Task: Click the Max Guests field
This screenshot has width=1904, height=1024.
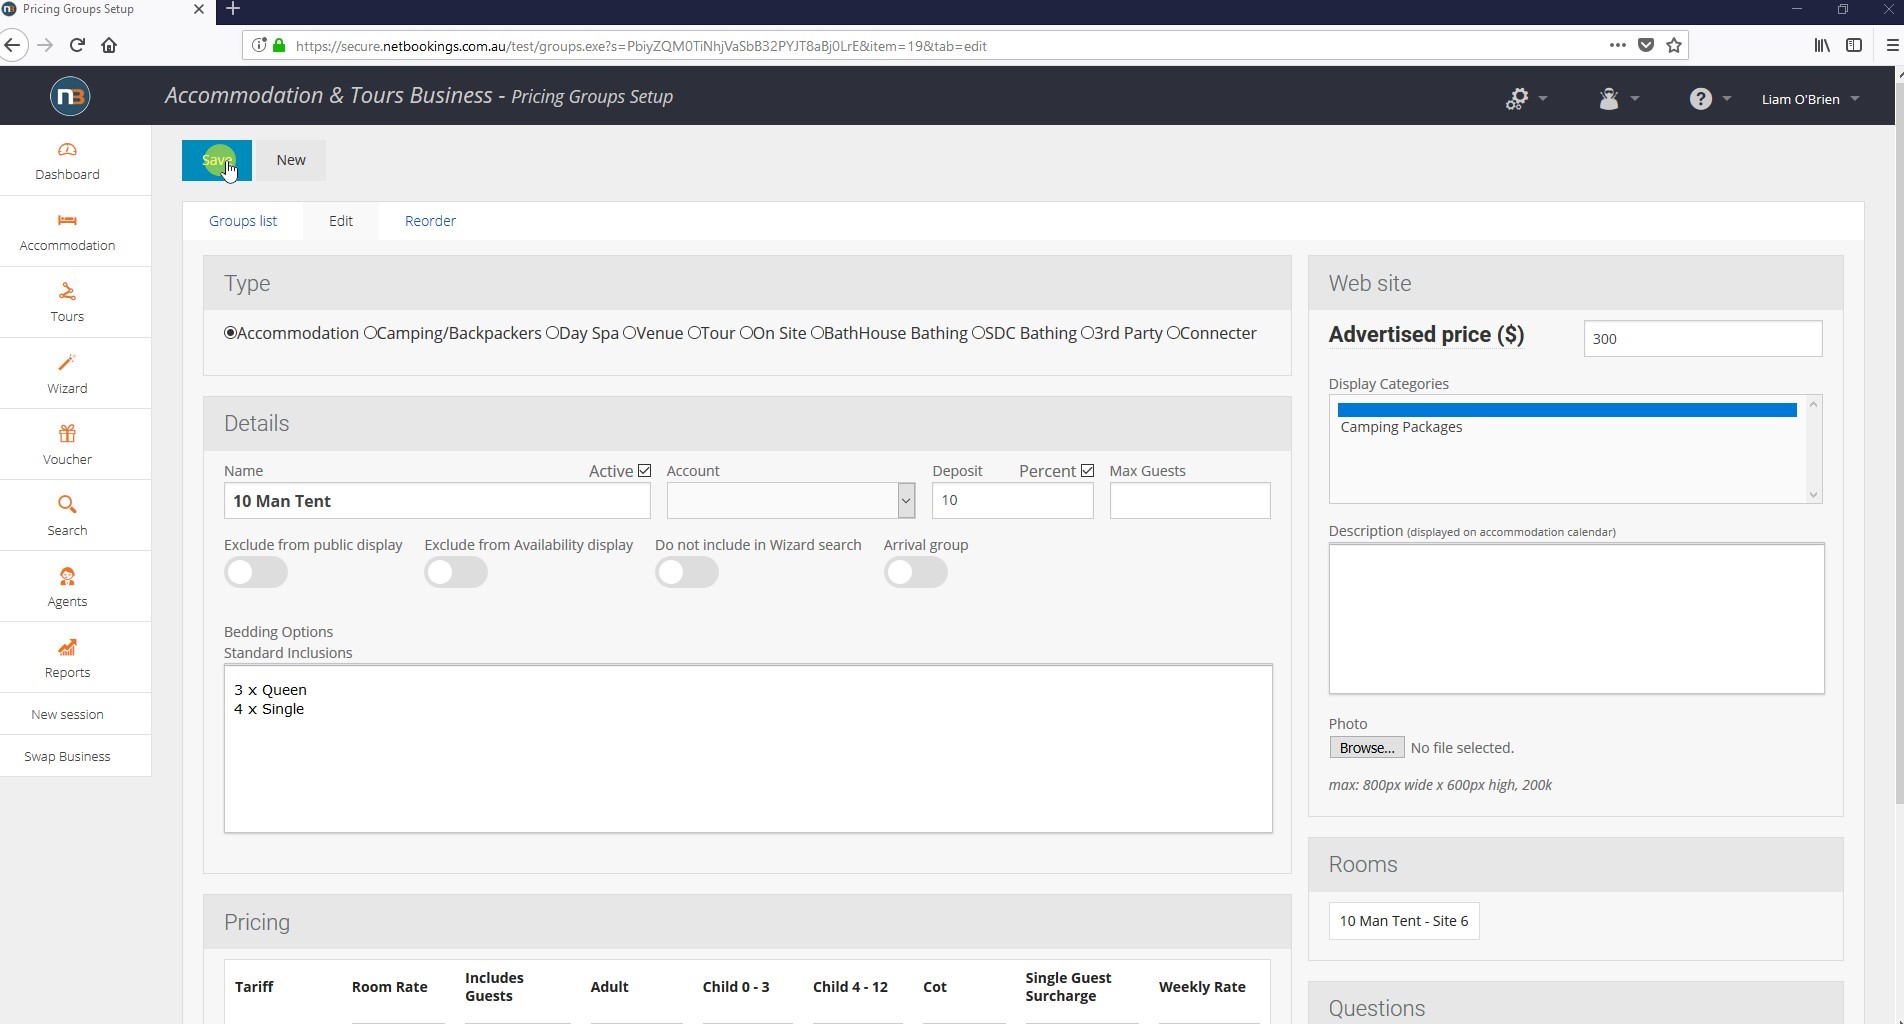Action: point(1190,500)
